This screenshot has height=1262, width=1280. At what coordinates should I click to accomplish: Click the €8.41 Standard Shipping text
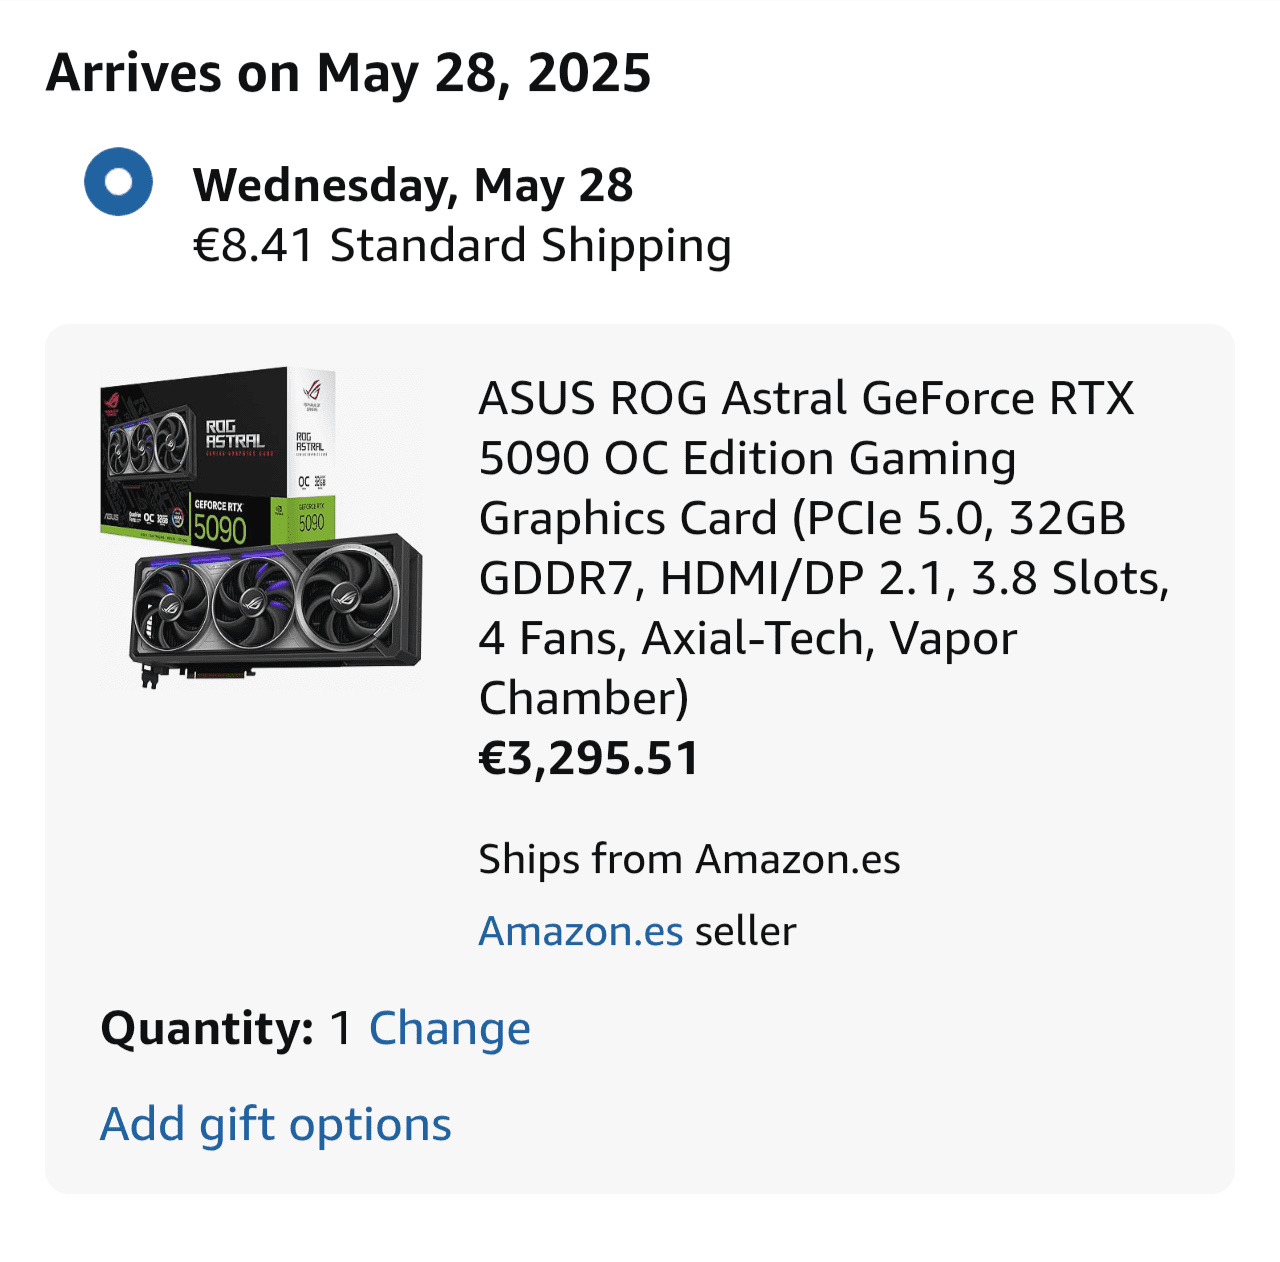pyautogui.click(x=461, y=246)
